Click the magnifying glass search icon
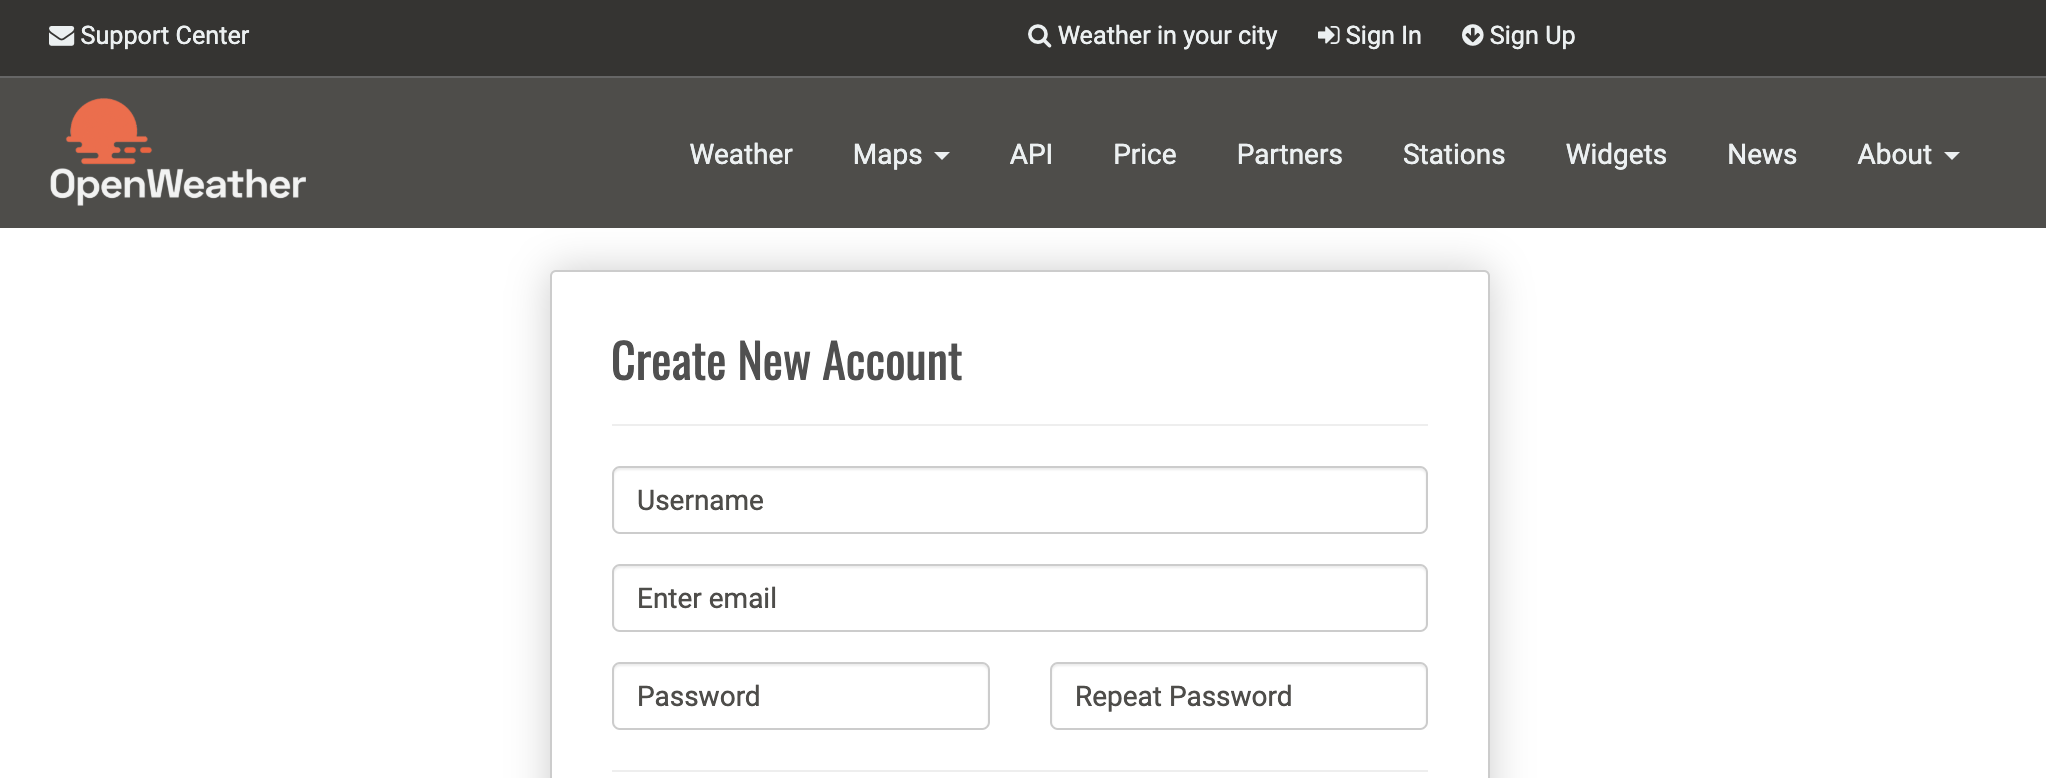Image resolution: width=2046 pixels, height=778 pixels. coord(1039,36)
